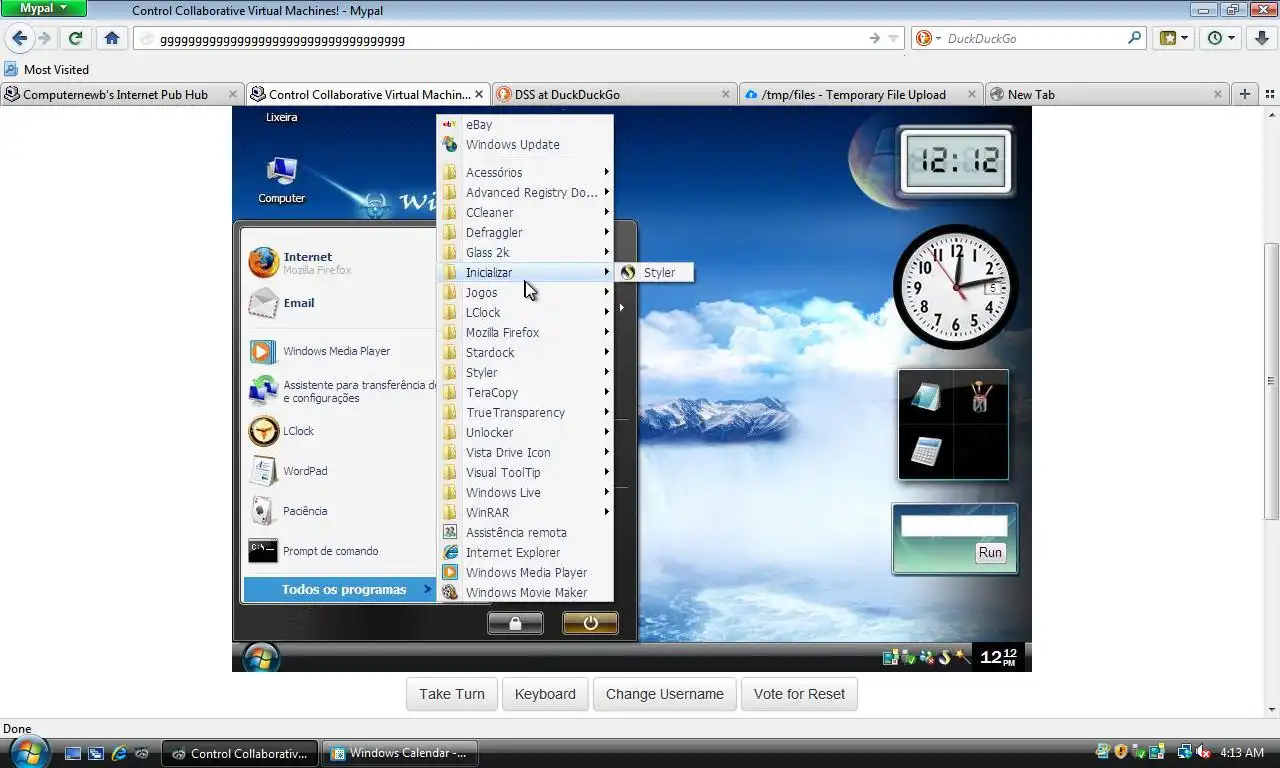The image size is (1280, 768).
Task: Click the Keyboard button
Action: tap(545, 694)
